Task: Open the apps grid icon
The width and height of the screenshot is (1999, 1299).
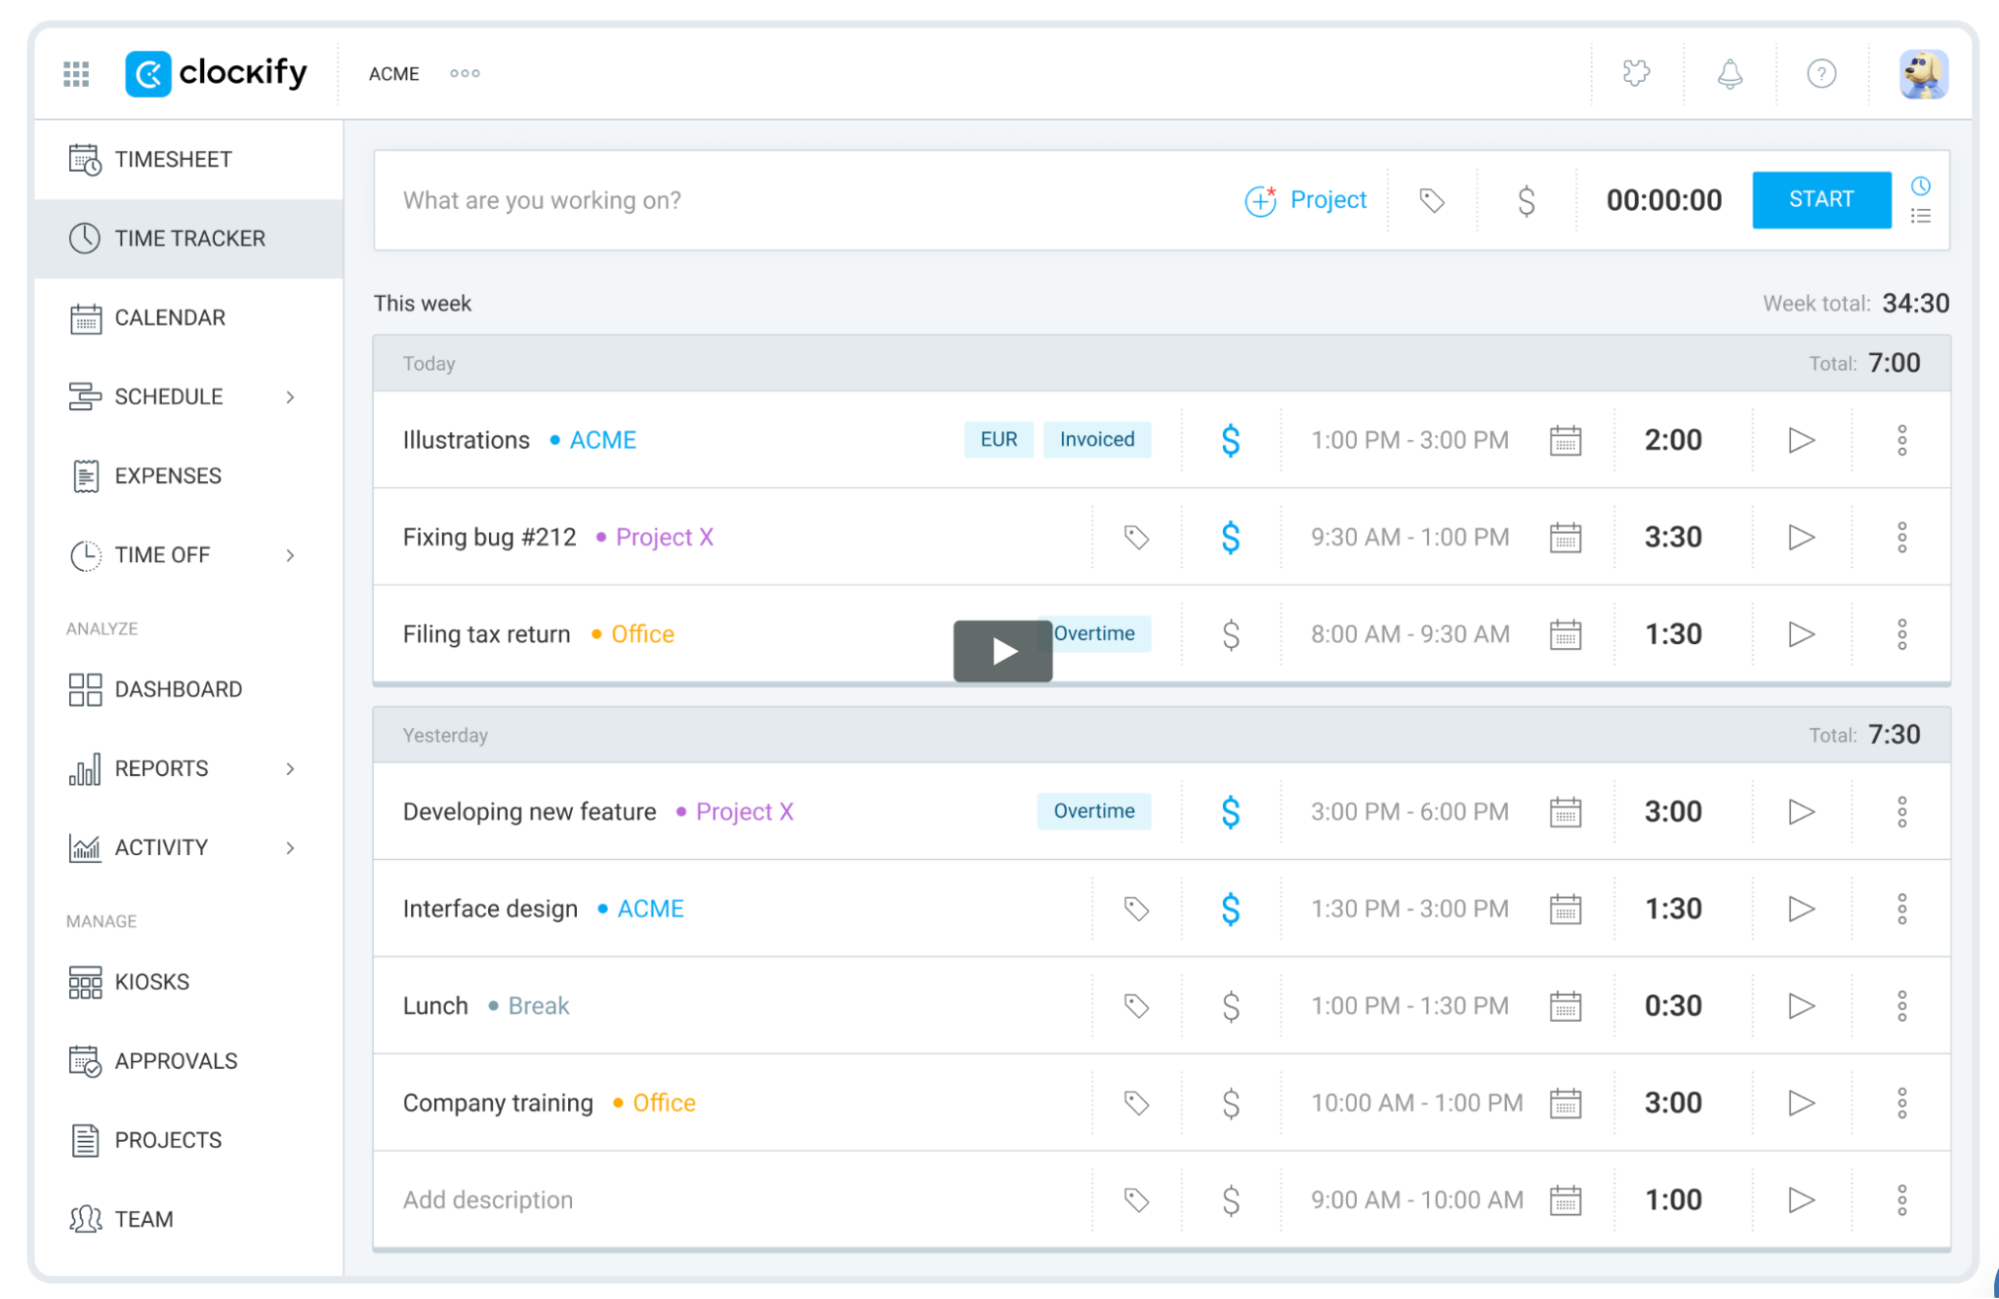Action: point(76,74)
